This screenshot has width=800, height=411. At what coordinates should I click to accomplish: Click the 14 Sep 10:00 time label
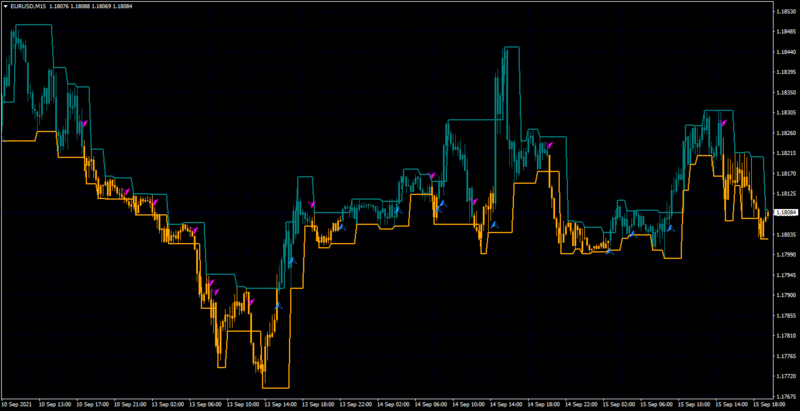tap(470, 404)
